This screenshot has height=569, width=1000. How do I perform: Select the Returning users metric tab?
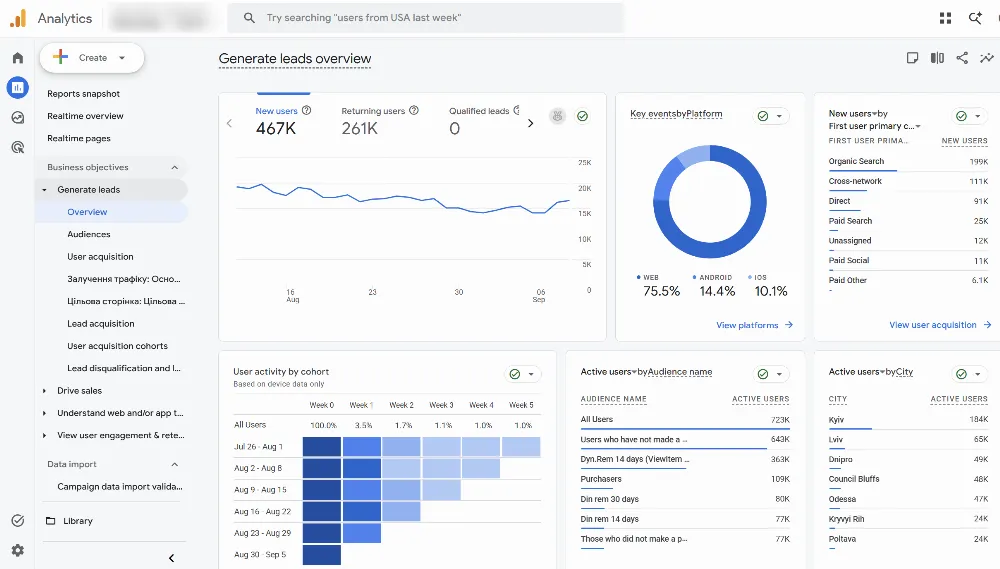tap(380, 121)
